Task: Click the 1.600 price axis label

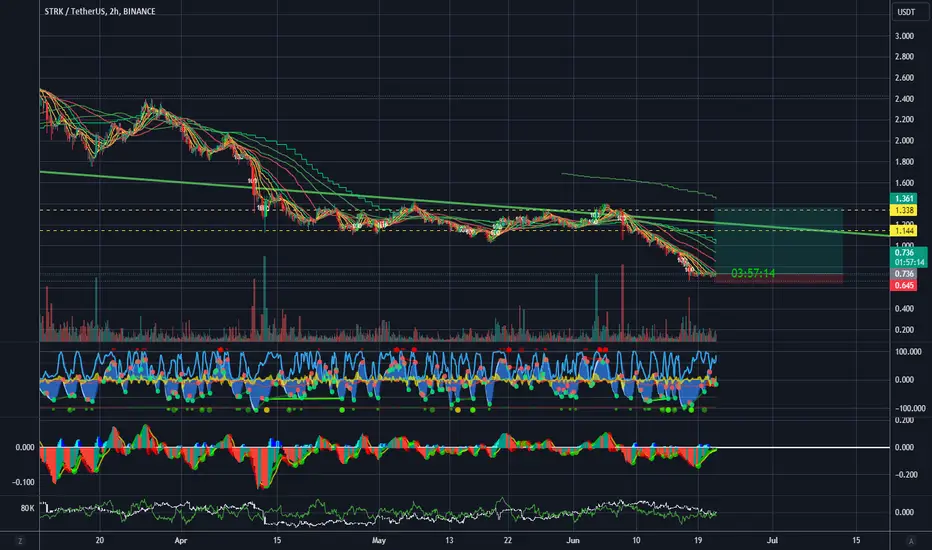Action: (904, 183)
